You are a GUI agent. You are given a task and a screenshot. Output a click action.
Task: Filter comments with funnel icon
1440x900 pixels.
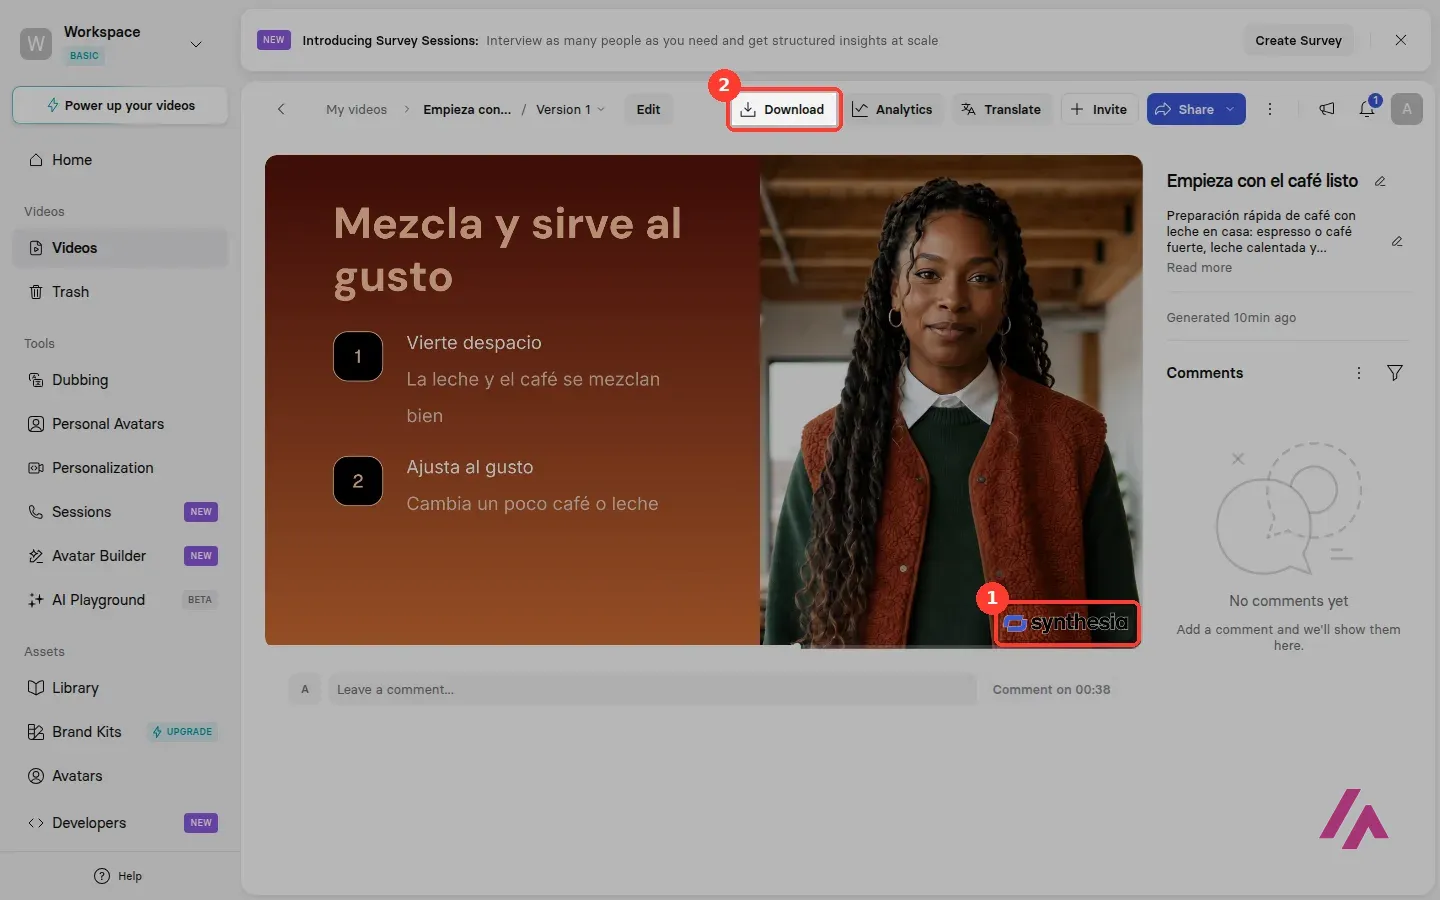(x=1395, y=373)
